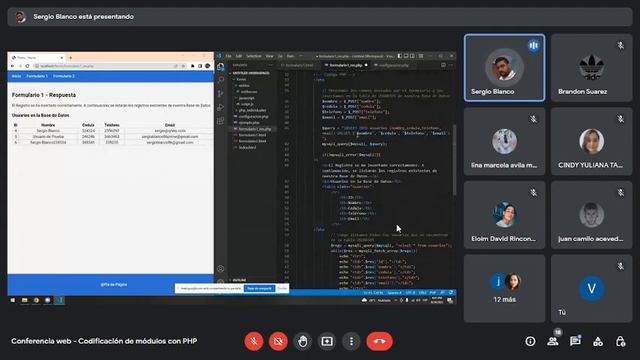Image resolution: width=640 pixels, height=360 pixels.
Task: Select Sergio Blanco's participant tile
Action: 504,68
